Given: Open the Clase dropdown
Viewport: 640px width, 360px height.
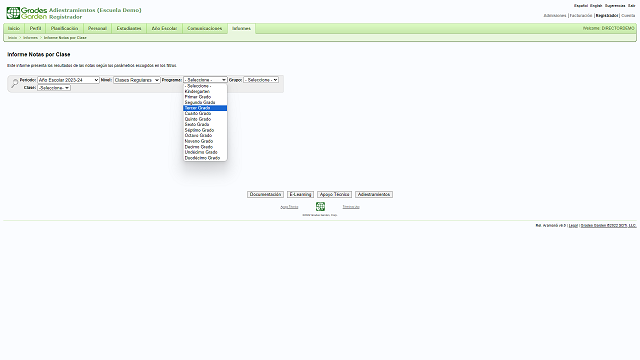Looking at the screenshot, I should 54,88.
